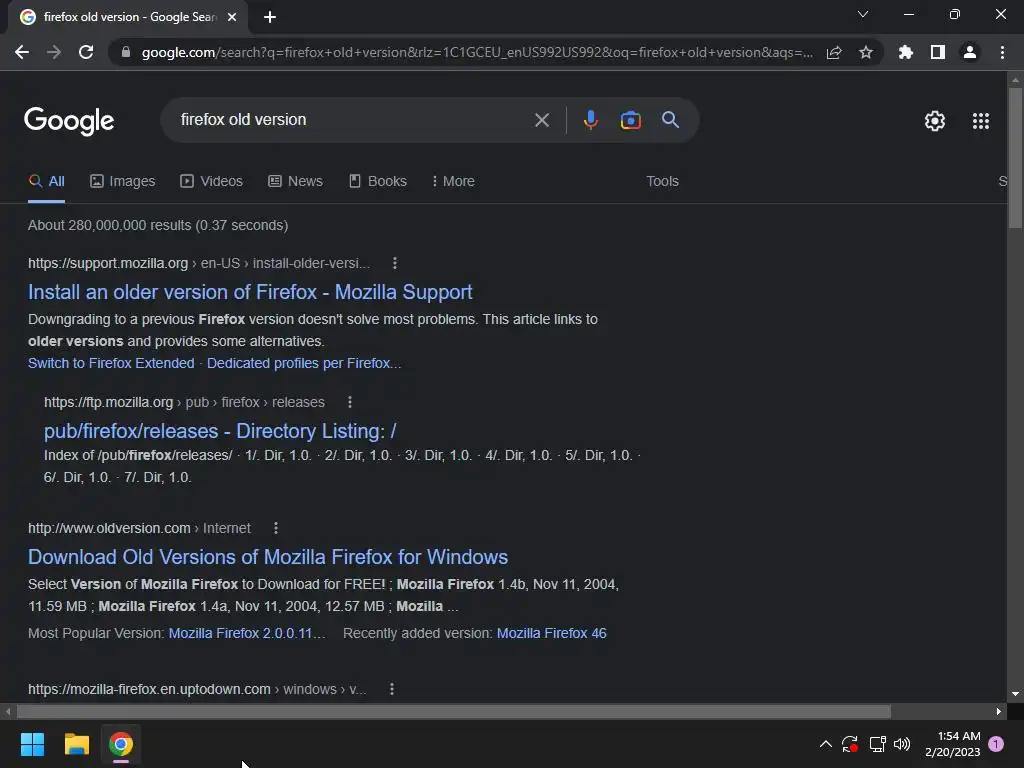Image resolution: width=1024 pixels, height=768 pixels.
Task: Show hidden system tray icons
Action: 825,744
